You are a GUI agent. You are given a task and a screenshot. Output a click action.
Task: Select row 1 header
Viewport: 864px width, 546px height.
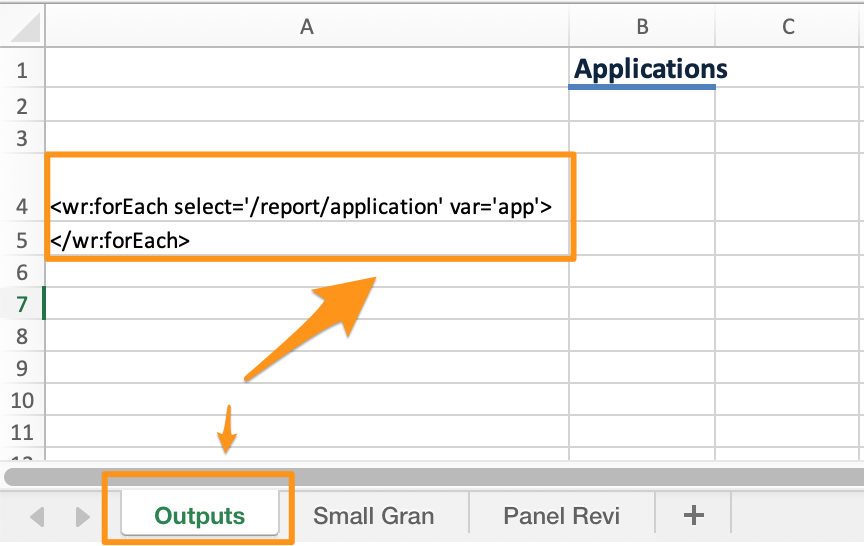22,70
